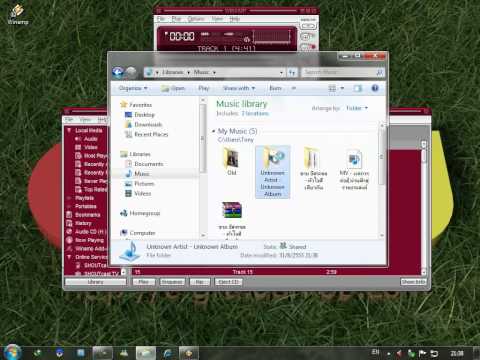Click dropdown arrow after Music in address bar
Viewport: 480px width, 360px height.
click(214, 72)
